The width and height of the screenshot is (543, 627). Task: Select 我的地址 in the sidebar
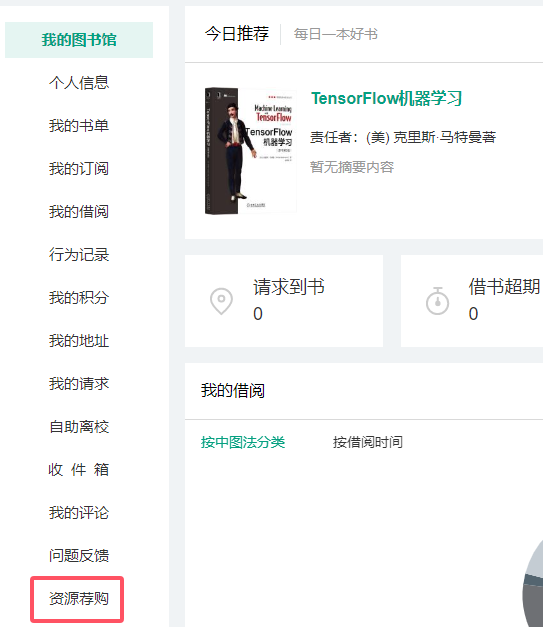point(79,341)
